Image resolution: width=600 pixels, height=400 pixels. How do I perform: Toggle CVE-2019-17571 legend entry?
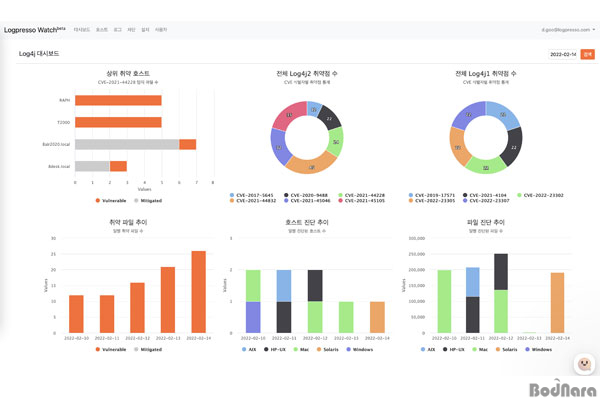pos(432,195)
